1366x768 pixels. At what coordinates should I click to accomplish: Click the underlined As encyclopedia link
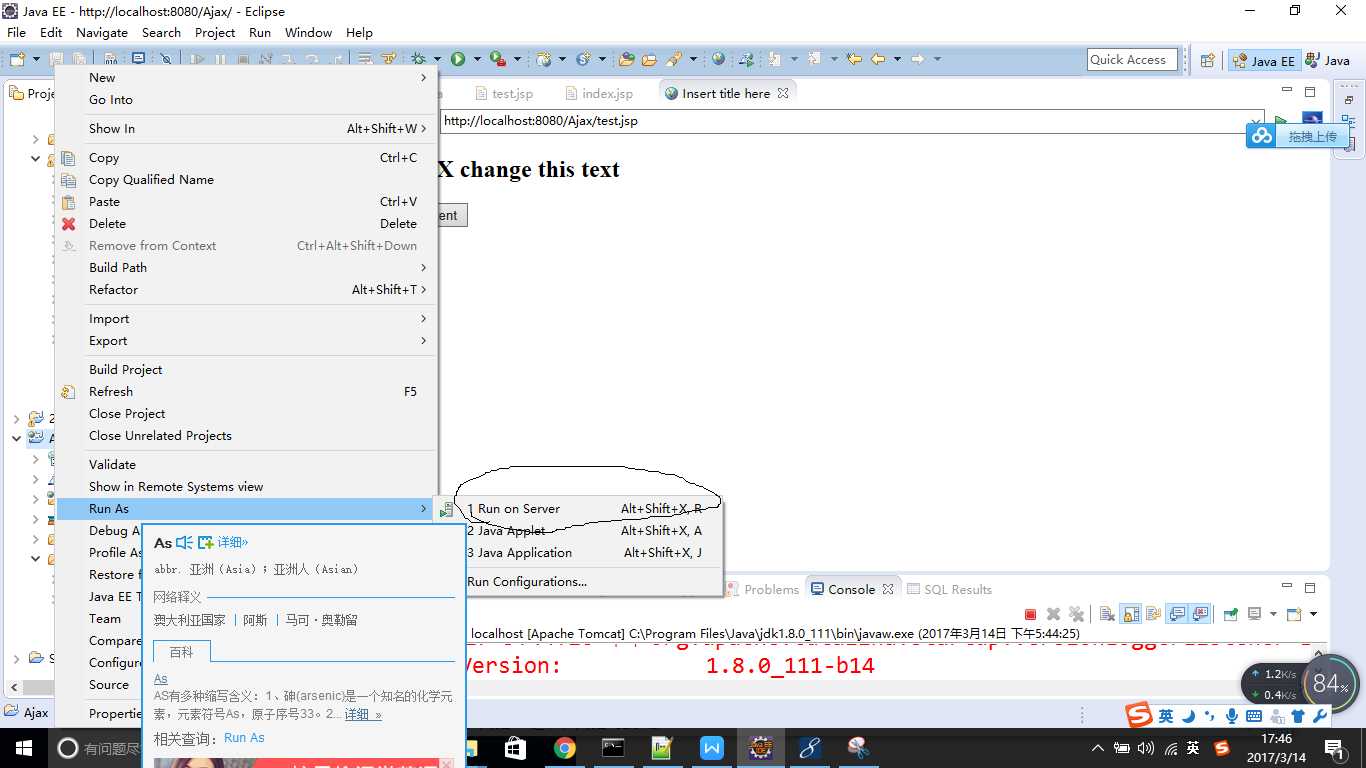(161, 679)
